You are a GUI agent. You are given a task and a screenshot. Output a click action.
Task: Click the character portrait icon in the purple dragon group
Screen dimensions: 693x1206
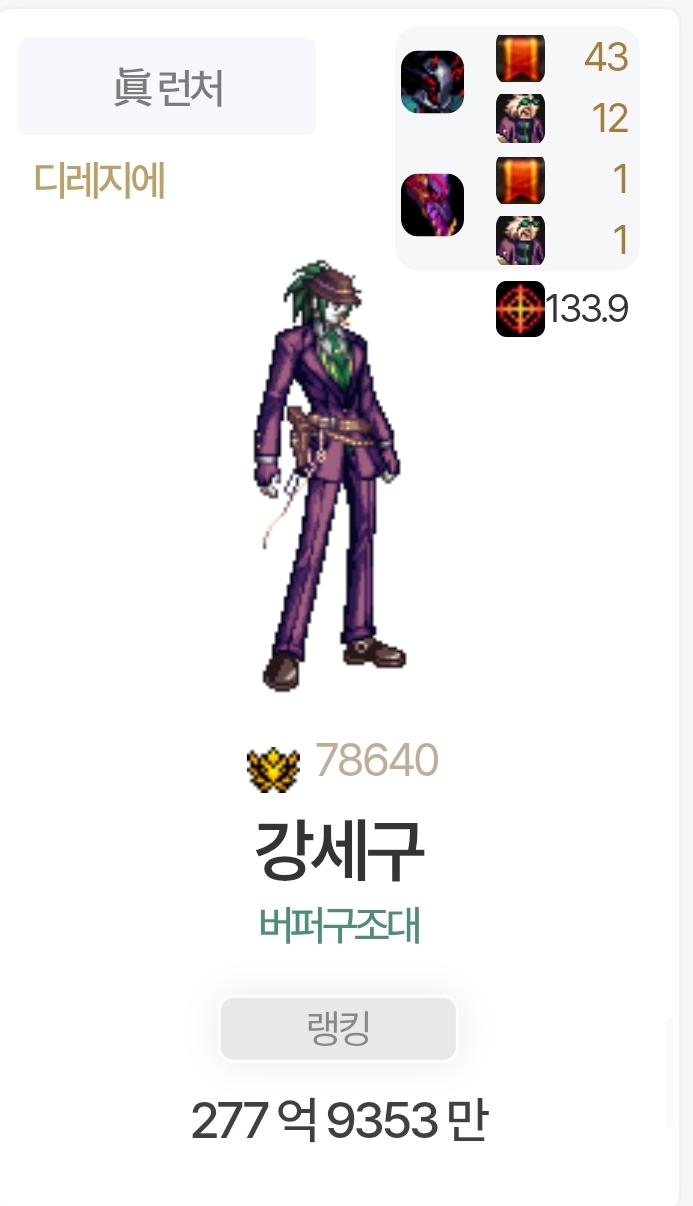pos(520,240)
